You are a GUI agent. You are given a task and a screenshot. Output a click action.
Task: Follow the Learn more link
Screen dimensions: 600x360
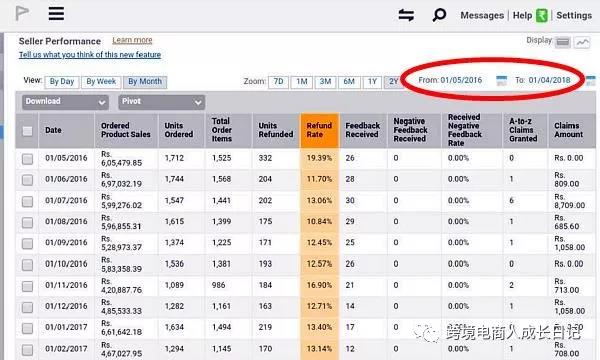click(x=132, y=40)
